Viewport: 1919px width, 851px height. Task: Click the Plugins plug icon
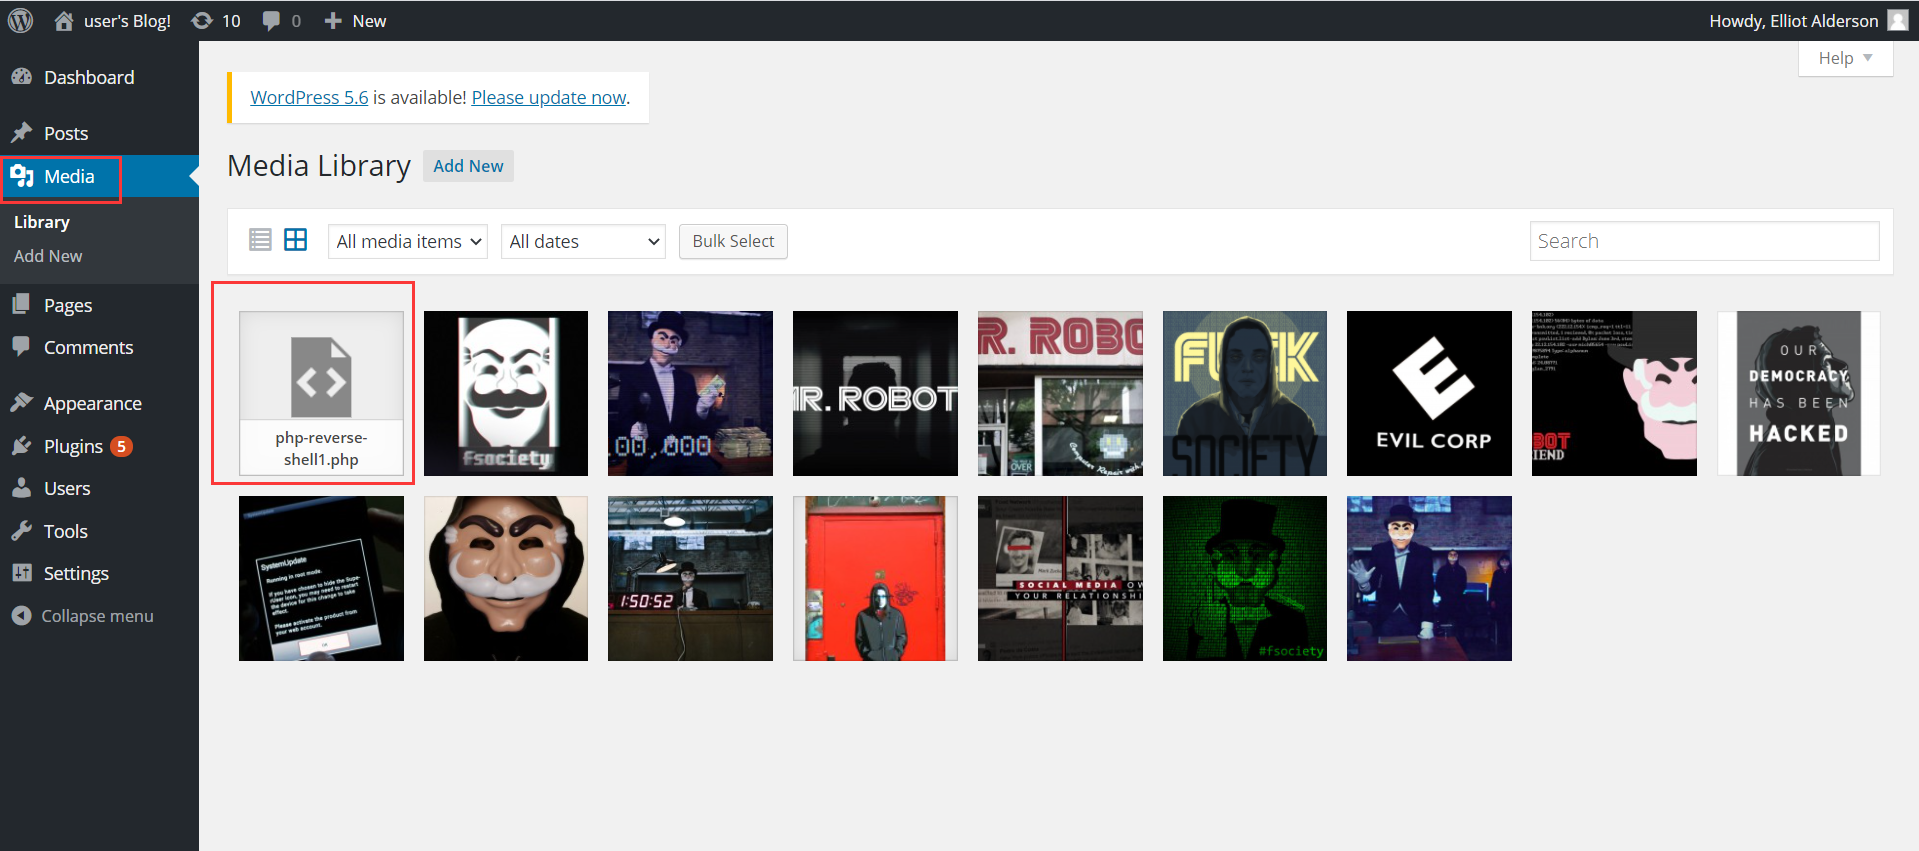click(x=22, y=446)
